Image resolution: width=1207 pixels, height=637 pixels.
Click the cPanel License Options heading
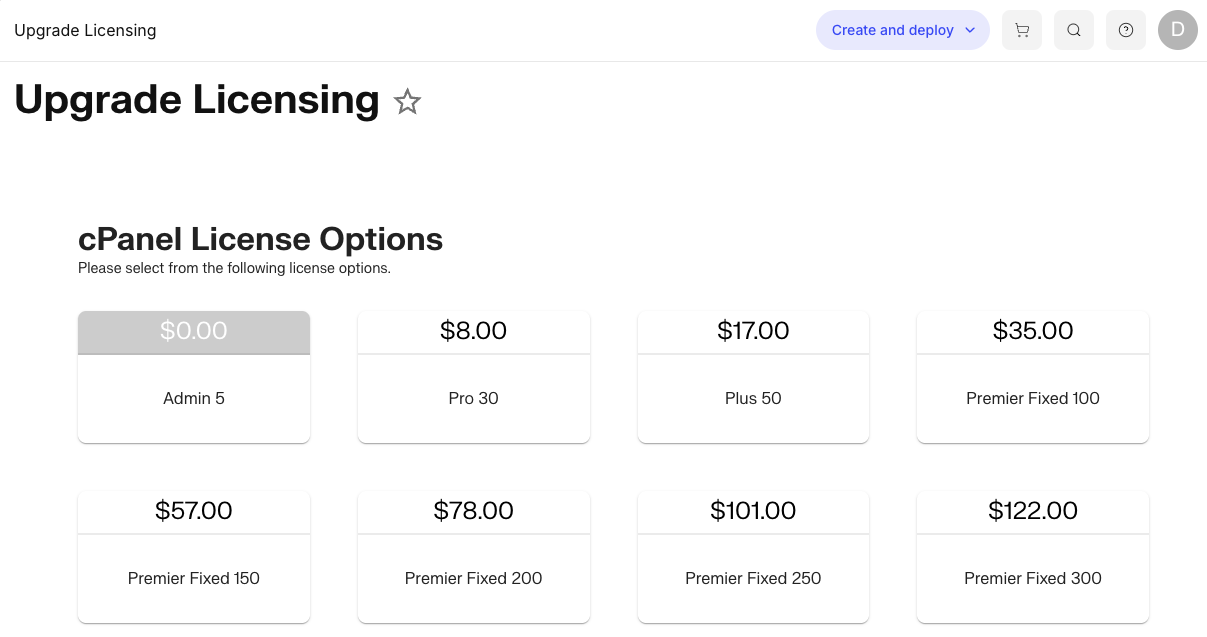pyautogui.click(x=260, y=239)
